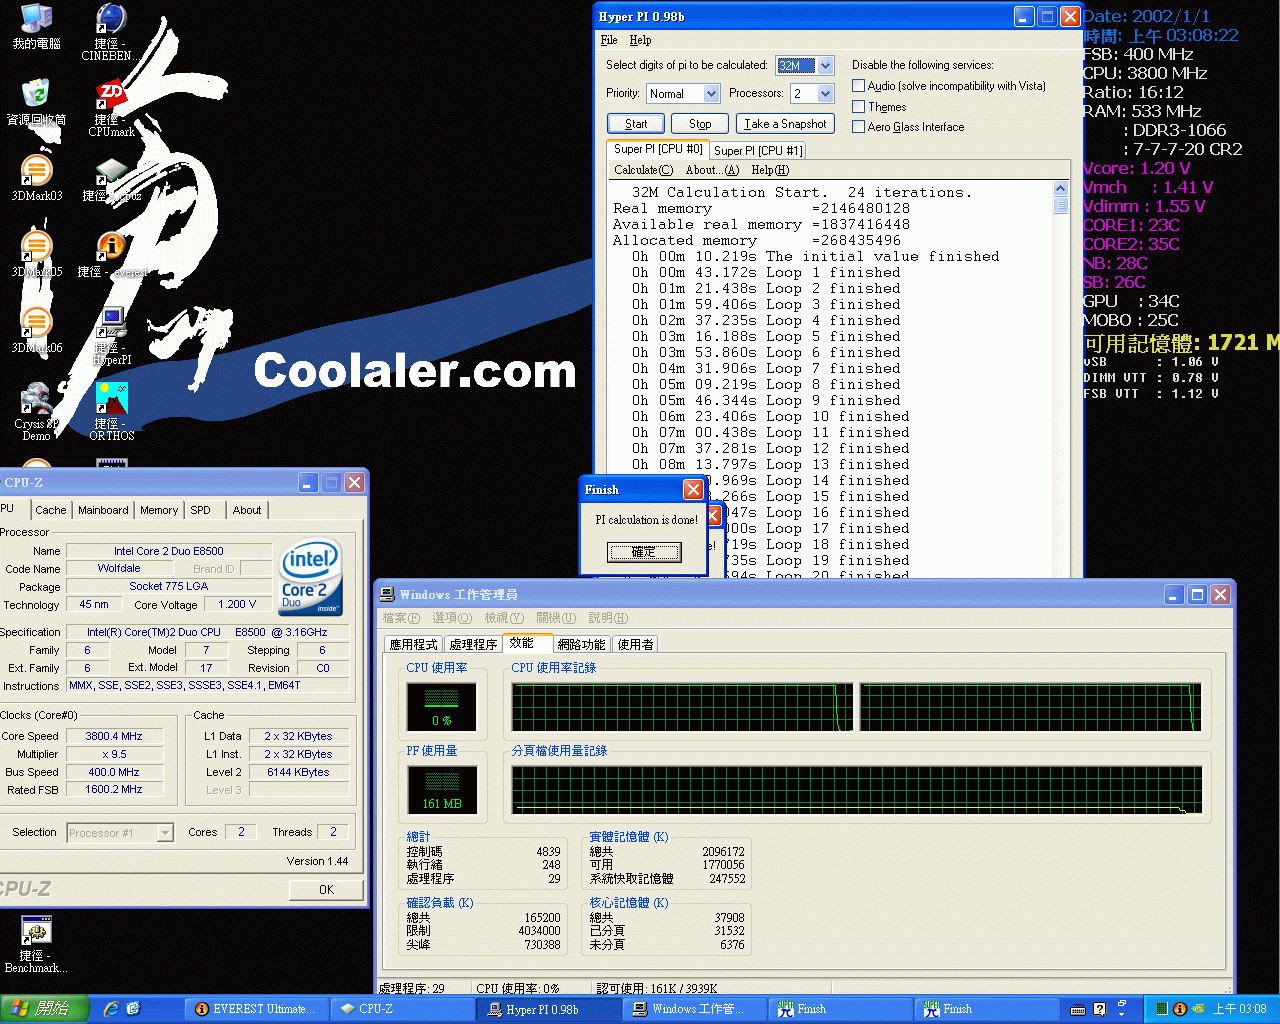1280x1024 pixels.
Task: Select the Super PI [CPU #0] tab
Action: (x=658, y=149)
